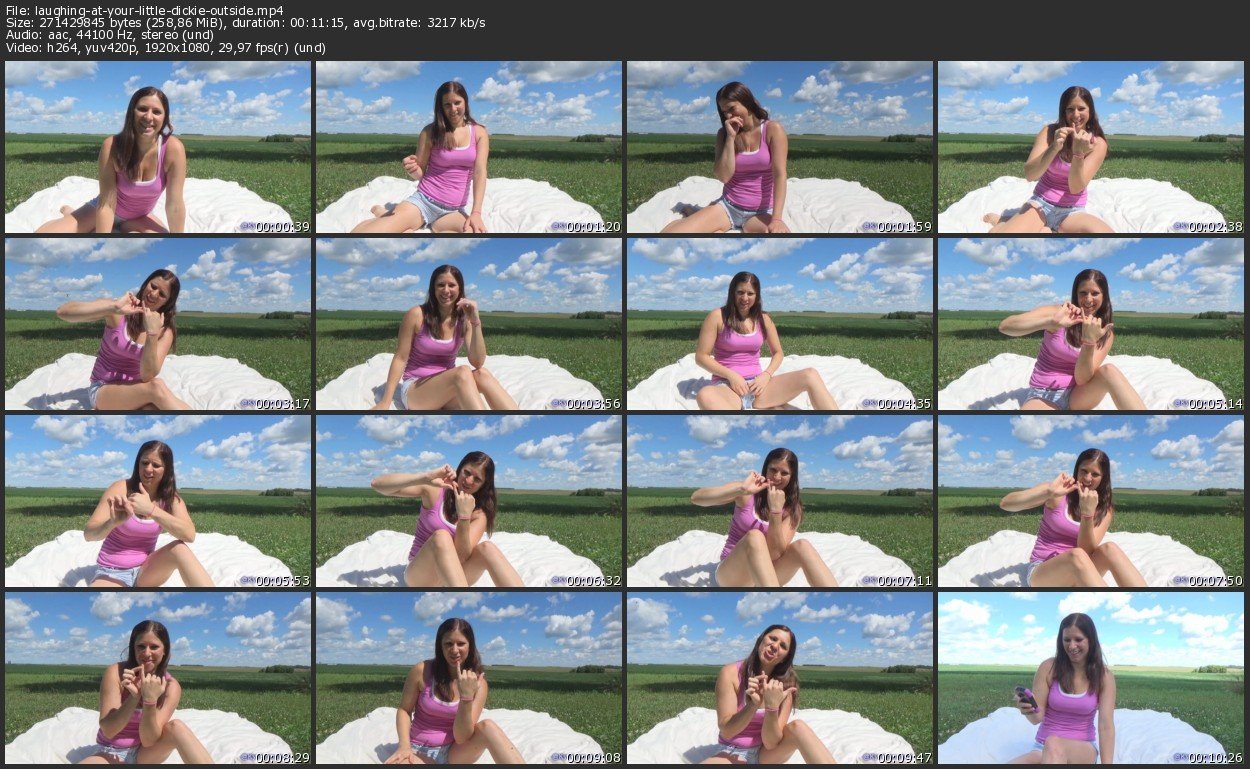Open the frame labeled 00:09:47
The width and height of the screenshot is (1250, 769).
pos(780,678)
